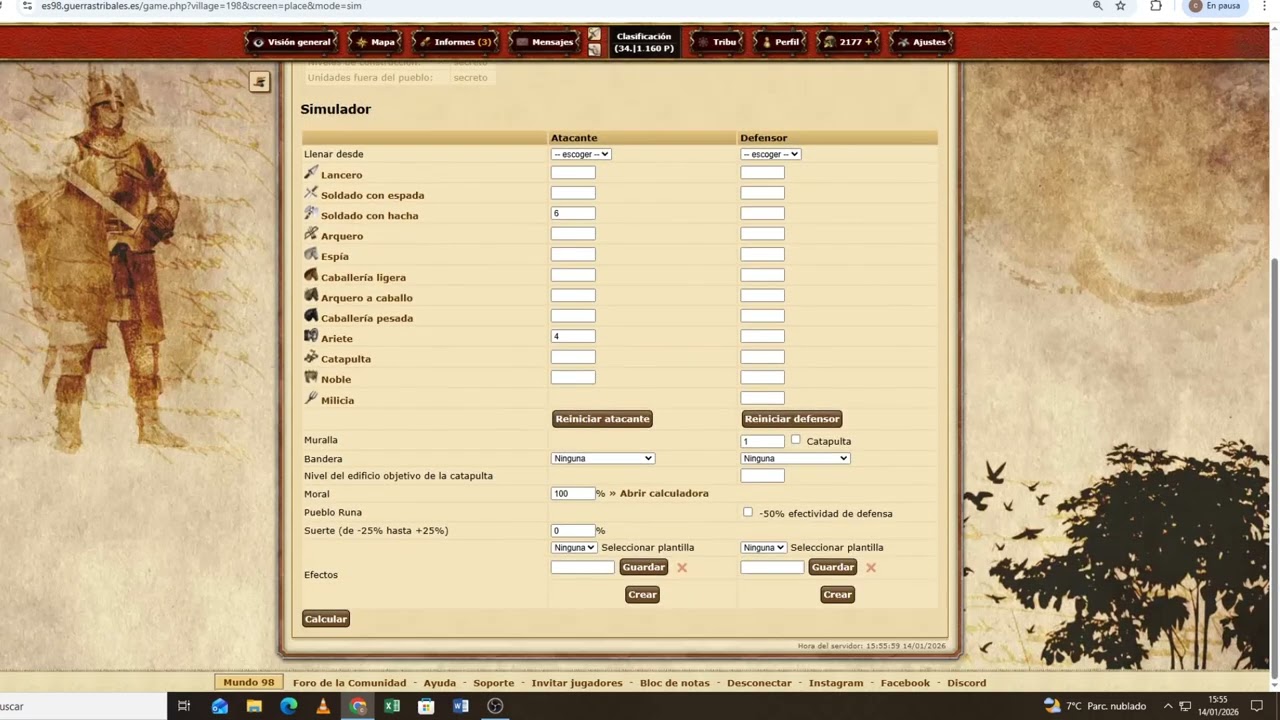Open the attacker Seleccionar plantilla dropdown
This screenshot has width=1280, height=720.
[574, 547]
